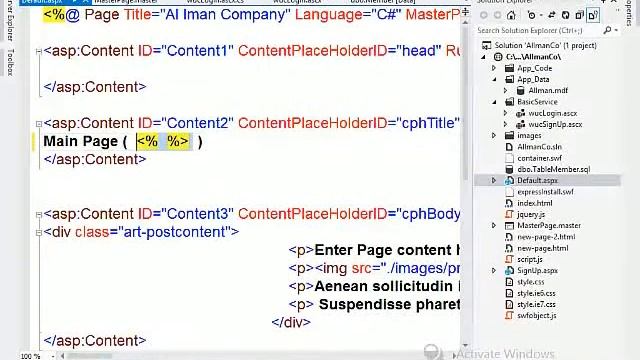The height and width of the screenshot is (360, 640).
Task: Expand the wucSignUp.ascx node
Action: tap(505, 124)
